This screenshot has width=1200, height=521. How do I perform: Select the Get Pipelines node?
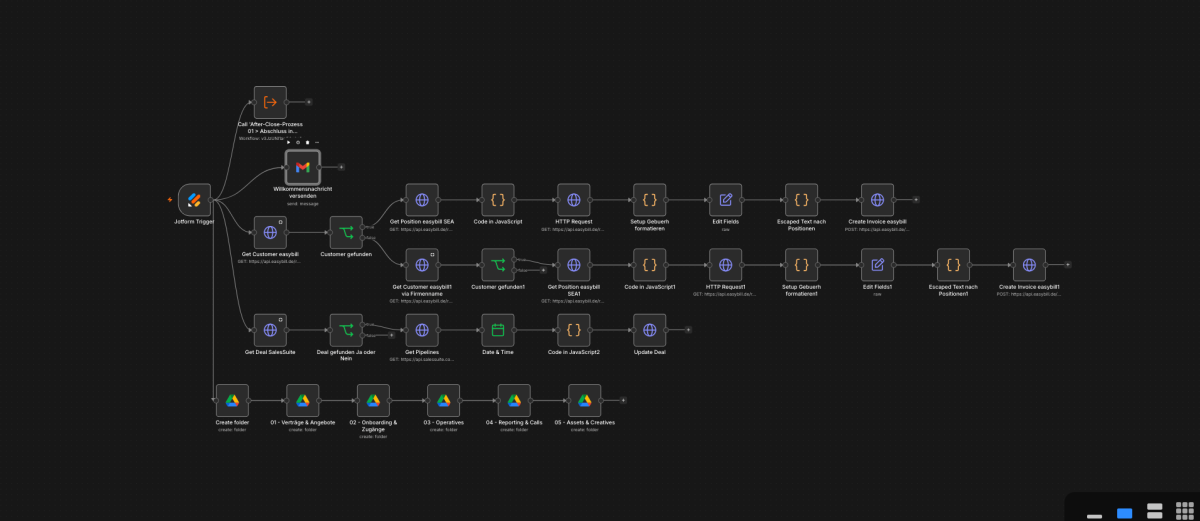[x=422, y=330]
